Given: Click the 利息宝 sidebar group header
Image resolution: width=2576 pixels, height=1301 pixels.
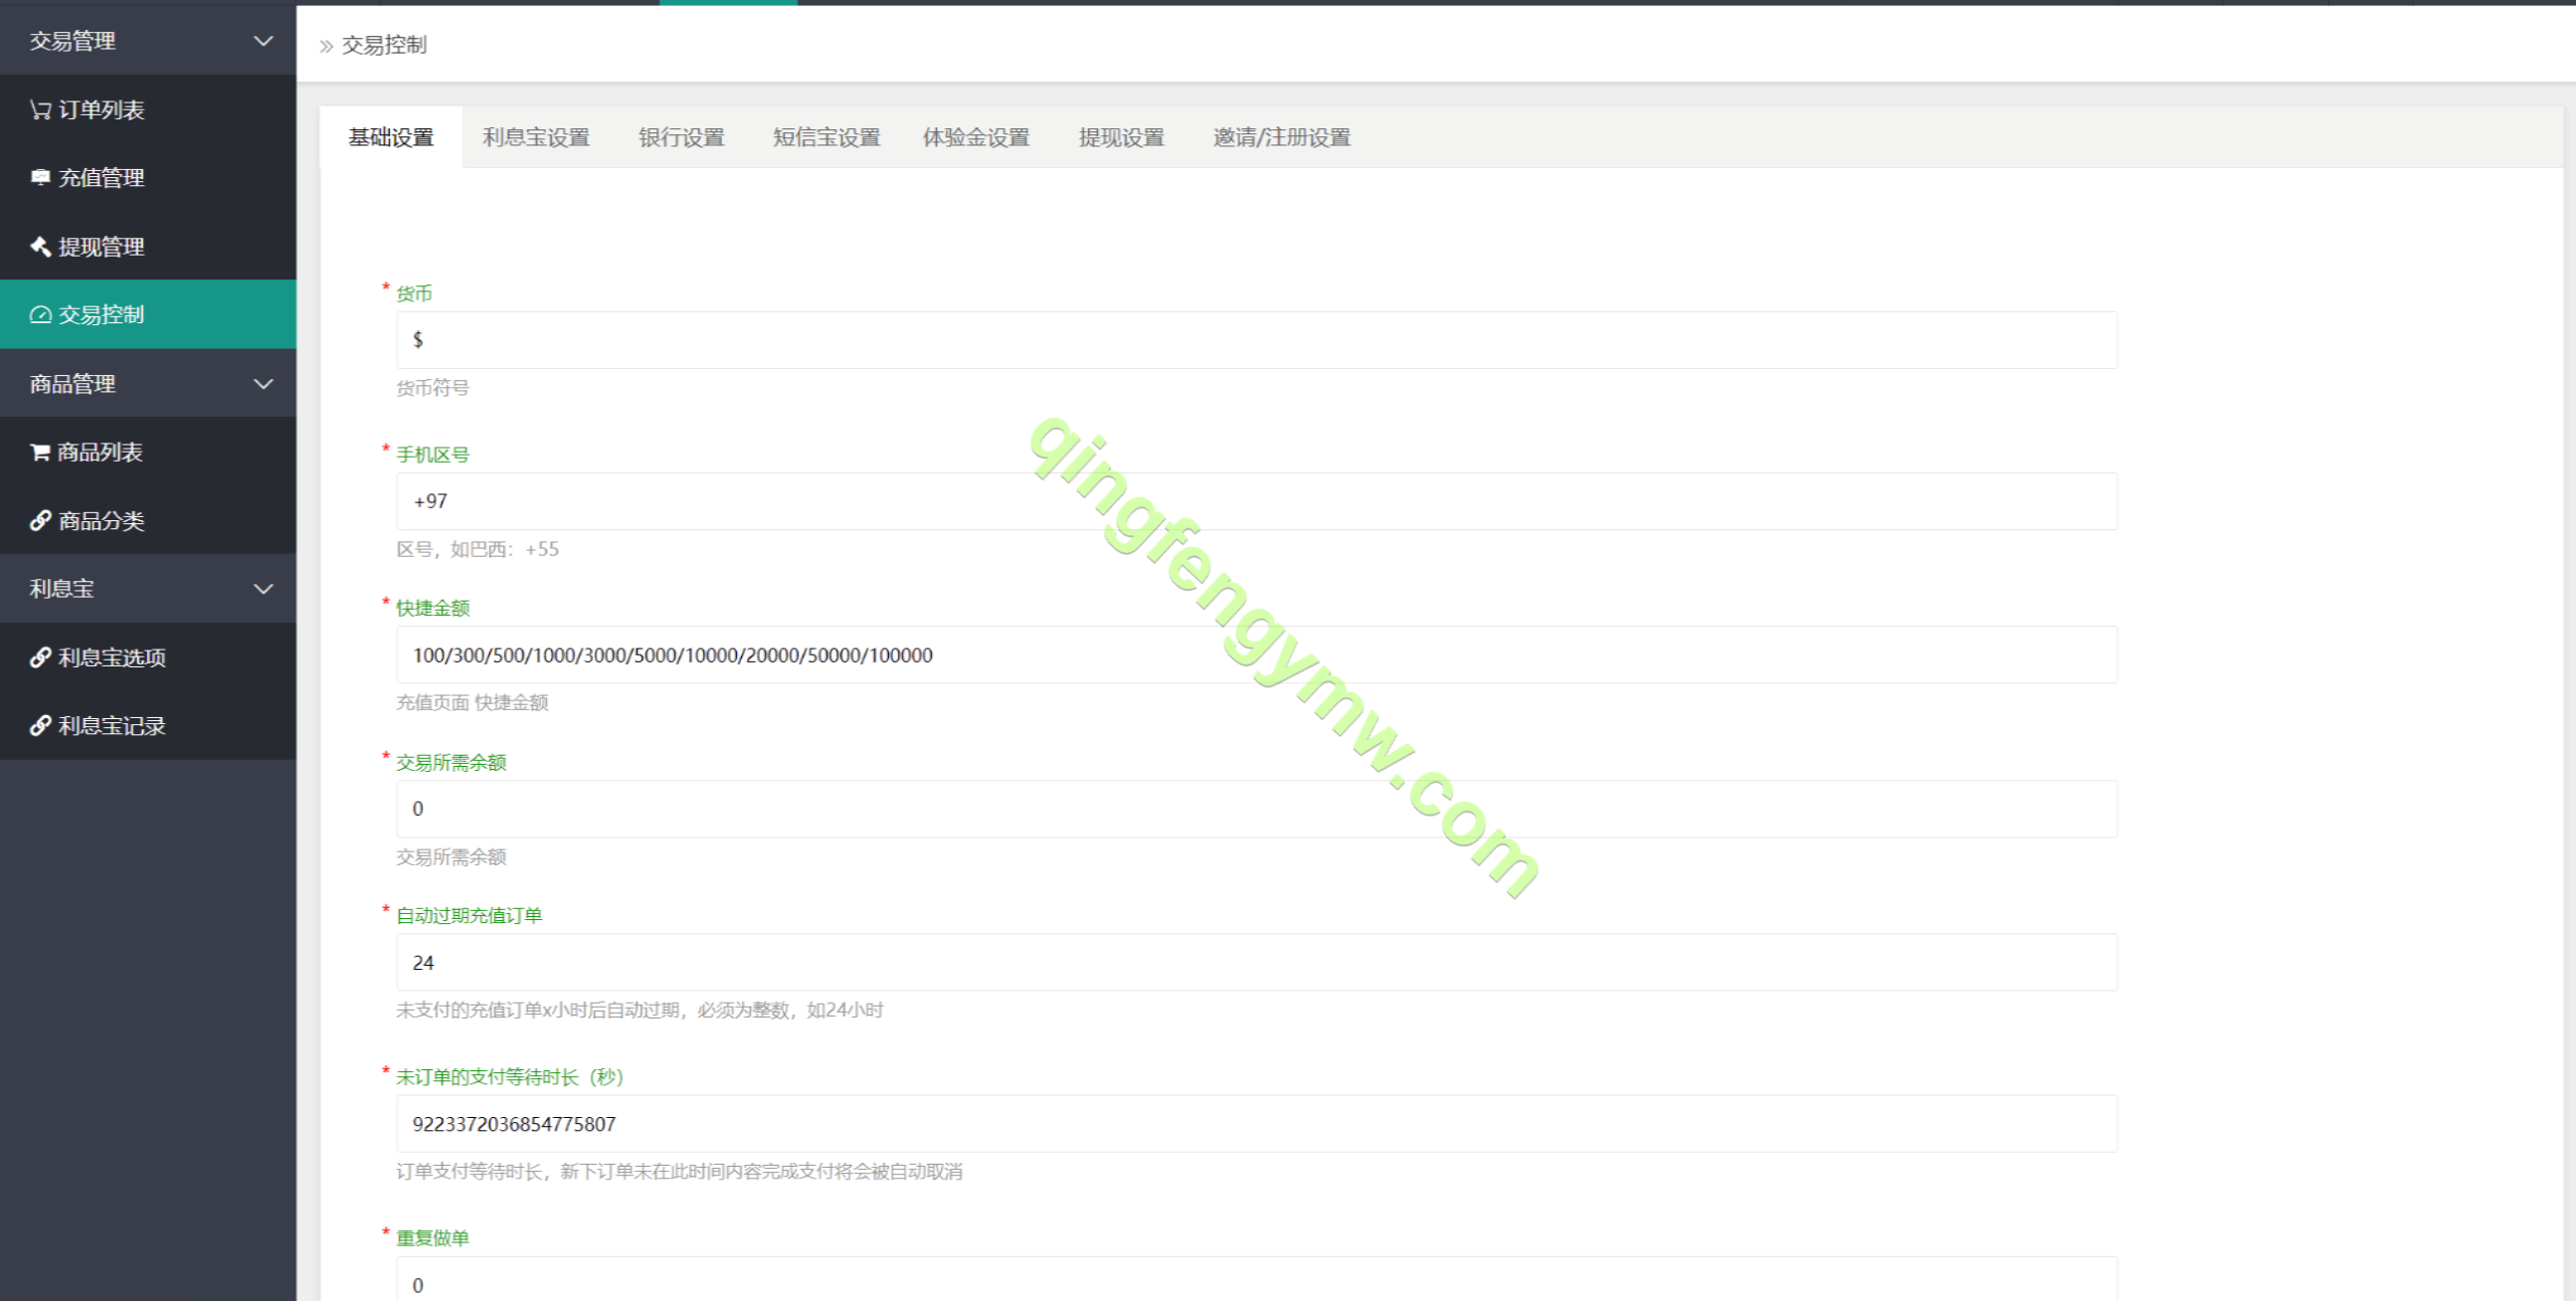Looking at the screenshot, I should pos(148,589).
